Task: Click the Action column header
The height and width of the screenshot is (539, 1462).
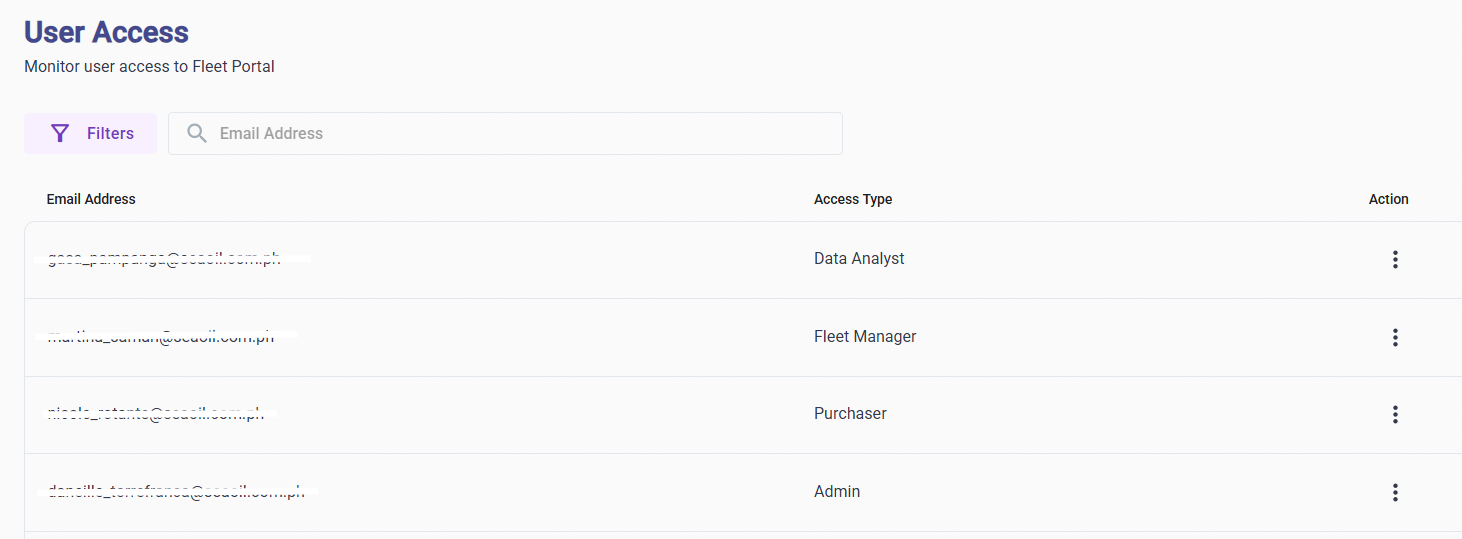Action: pyautogui.click(x=1389, y=199)
